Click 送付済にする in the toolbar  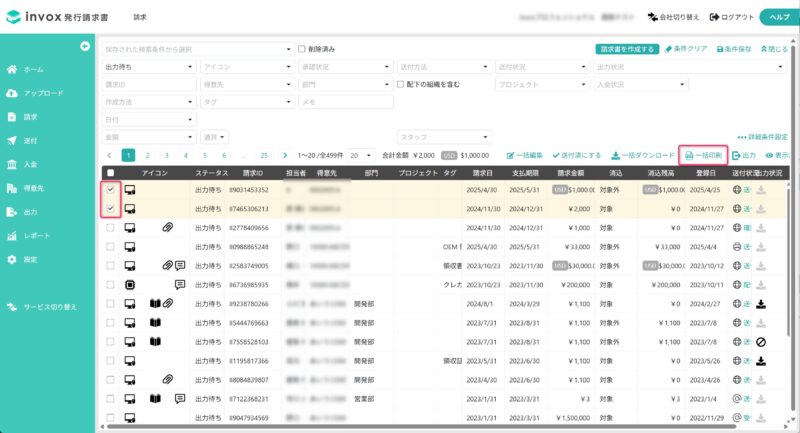577,156
